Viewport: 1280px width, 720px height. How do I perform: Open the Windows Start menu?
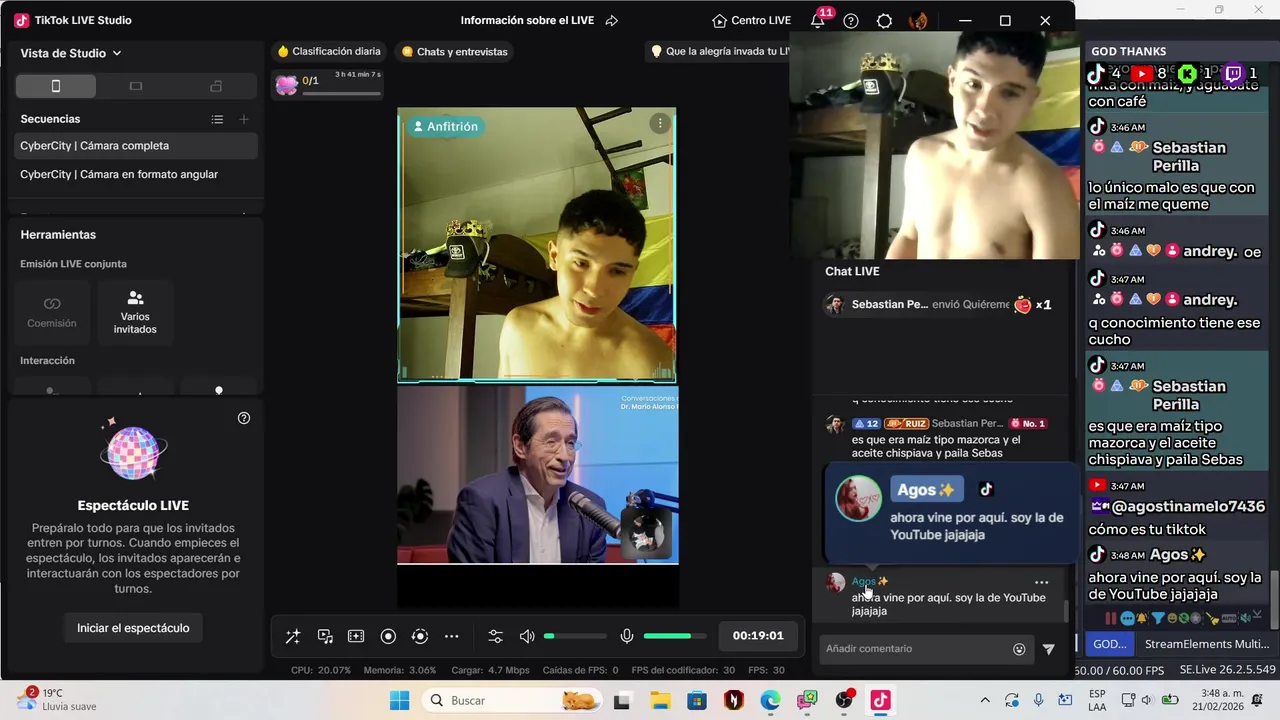399,700
